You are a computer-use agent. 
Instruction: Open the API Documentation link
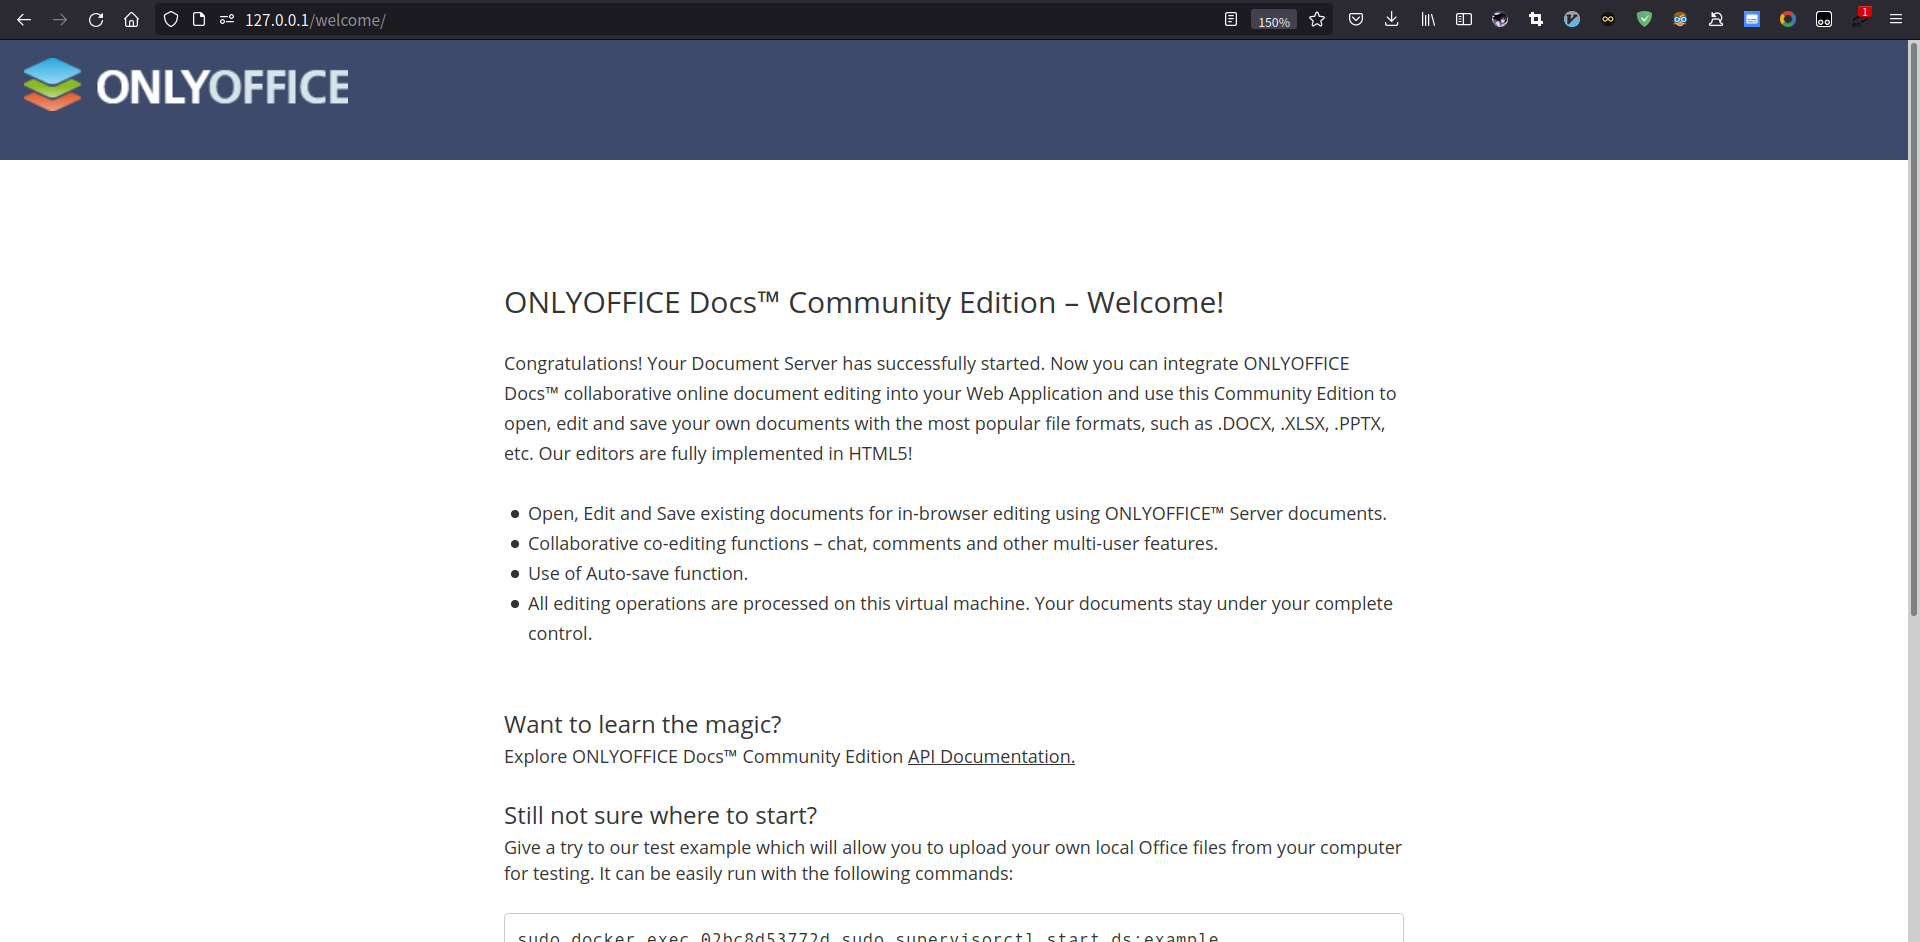tap(991, 757)
